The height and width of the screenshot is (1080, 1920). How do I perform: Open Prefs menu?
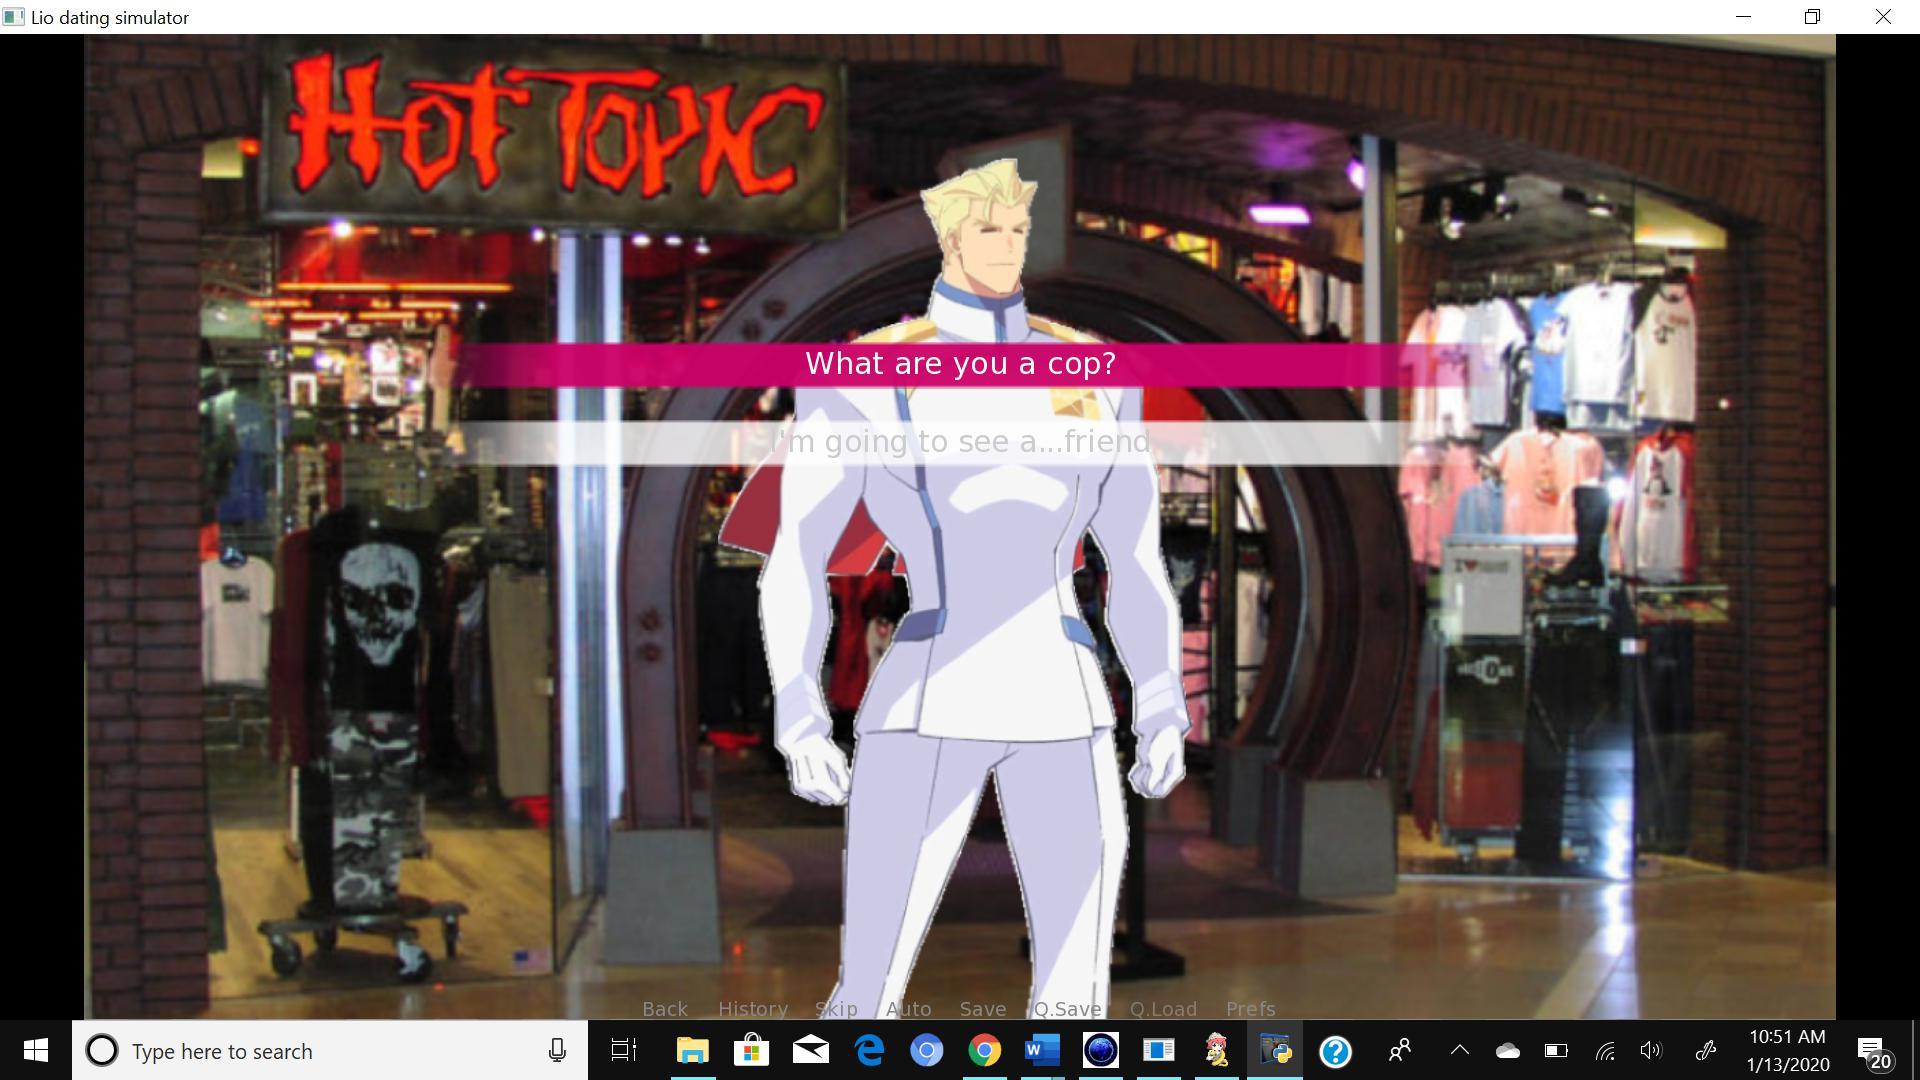click(1250, 1009)
